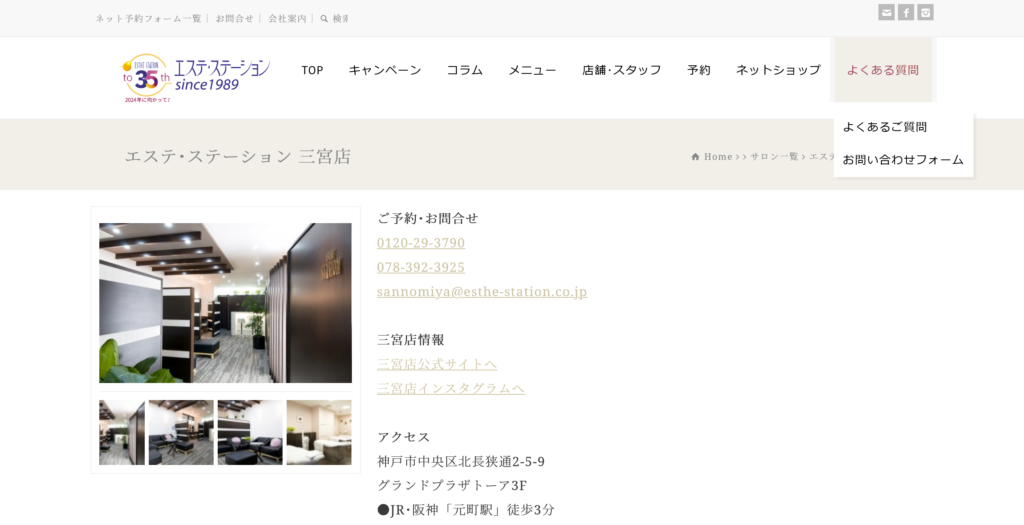Email sannomiya@esthe-station.co.jp link
The width and height of the screenshot is (1024, 525).
(x=482, y=292)
